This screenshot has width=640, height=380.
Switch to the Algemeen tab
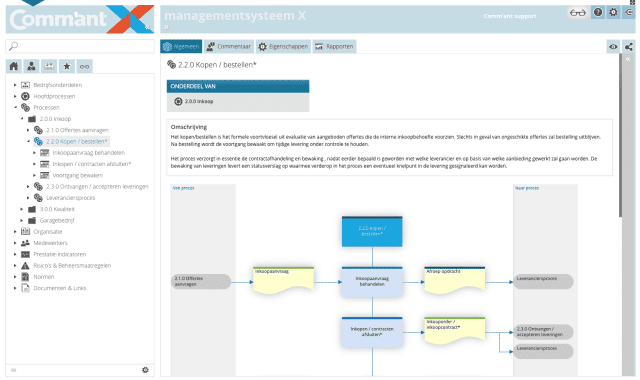(181, 47)
